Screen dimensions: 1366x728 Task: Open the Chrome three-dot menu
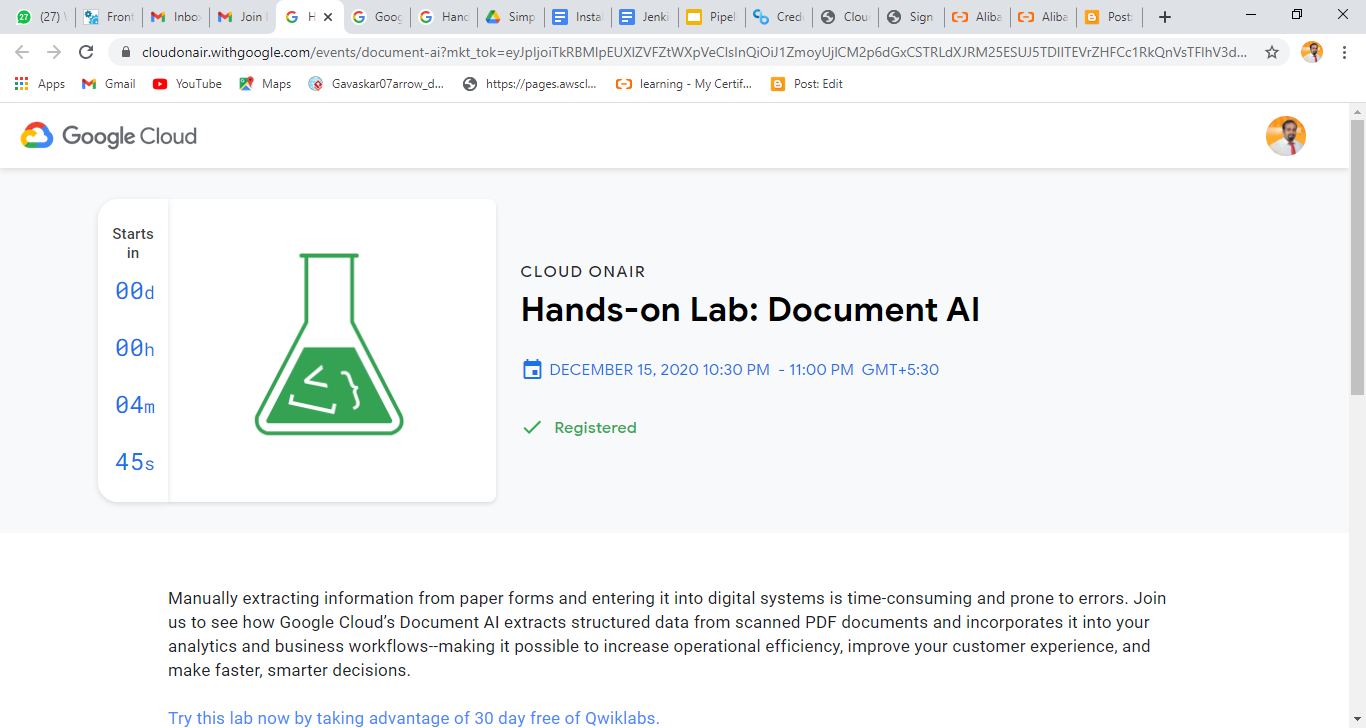pyautogui.click(x=1345, y=52)
